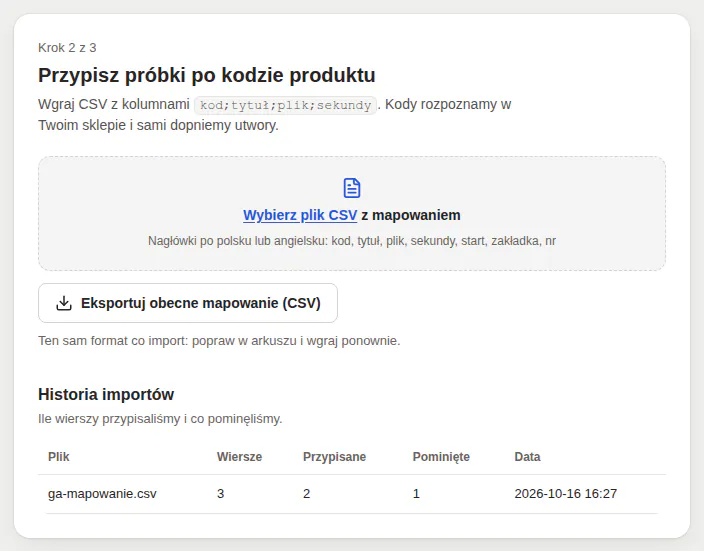Click the 'Data' column header
The width and height of the screenshot is (704, 551).
[x=527, y=457]
